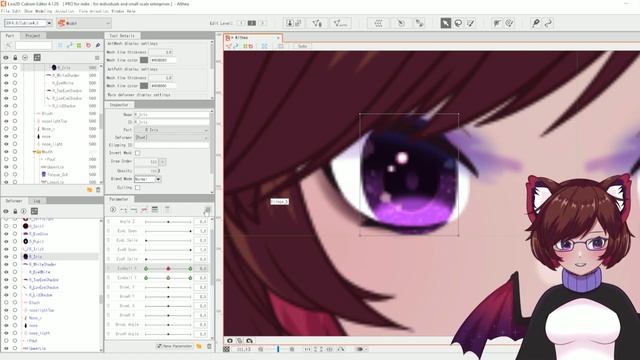Click the Solo button above canvas
The width and height of the screenshot is (640, 360).
click(x=302, y=46)
